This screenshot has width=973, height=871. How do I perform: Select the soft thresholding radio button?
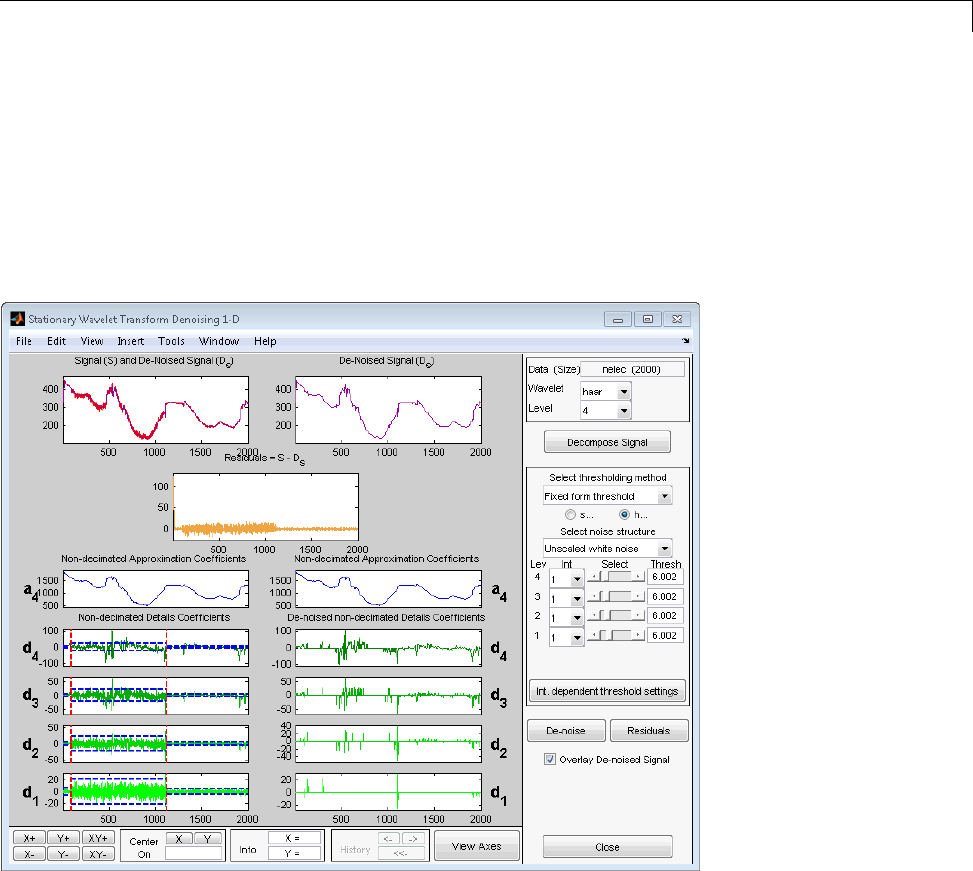pyautogui.click(x=572, y=514)
